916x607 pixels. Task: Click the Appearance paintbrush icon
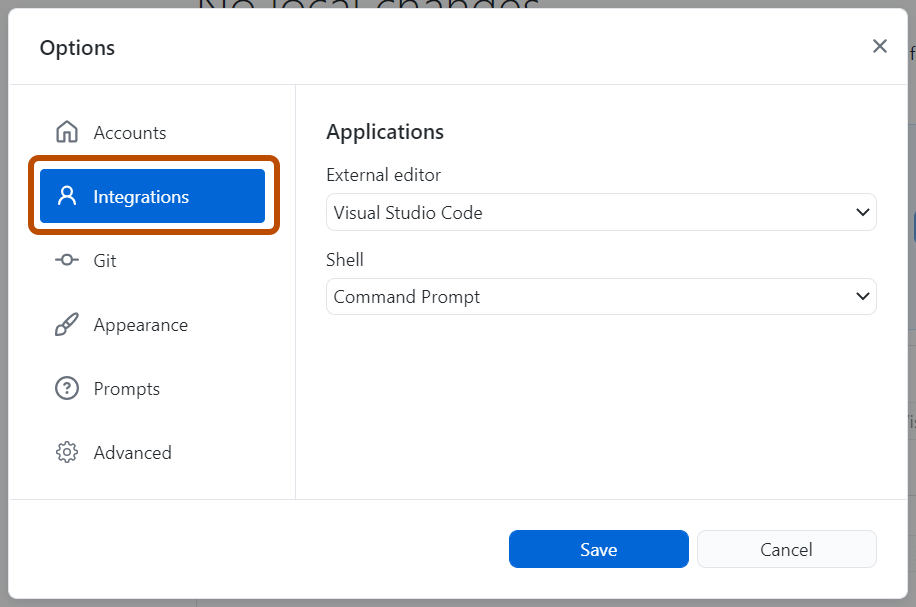66,324
